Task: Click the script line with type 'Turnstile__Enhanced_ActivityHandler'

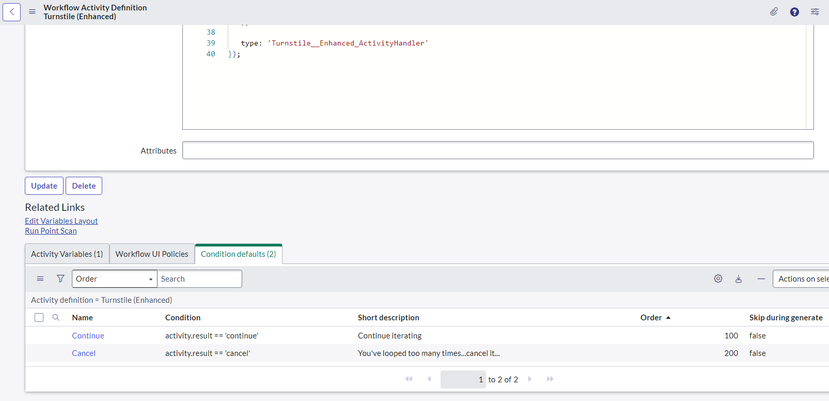Action: tap(334, 43)
